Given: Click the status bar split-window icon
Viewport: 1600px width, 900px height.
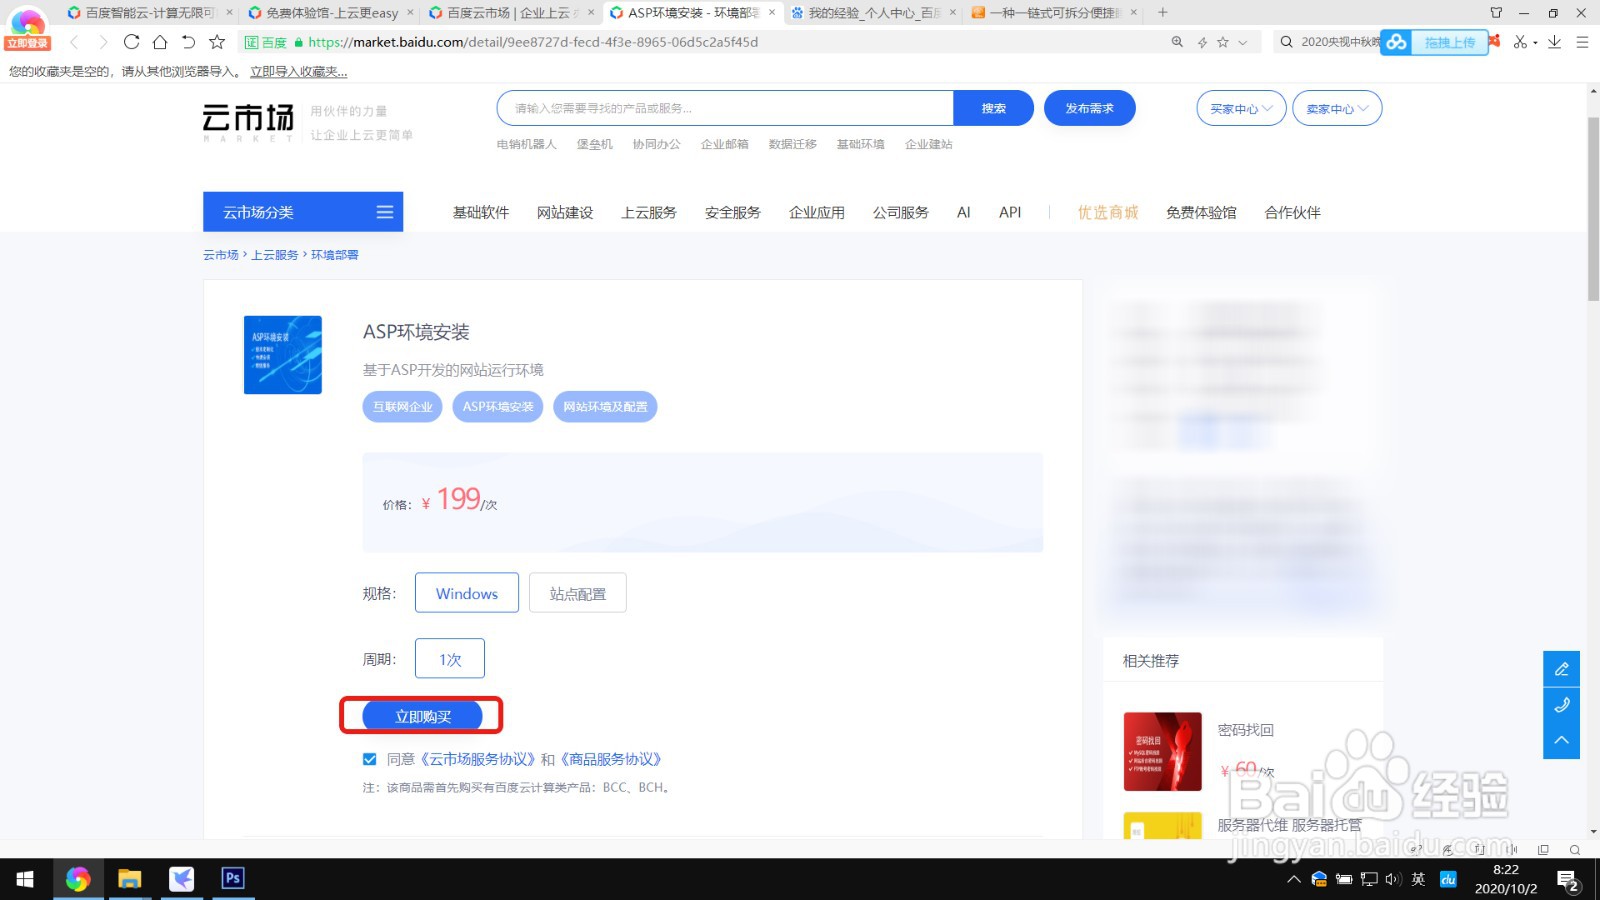Looking at the screenshot, I should click(x=1543, y=850).
